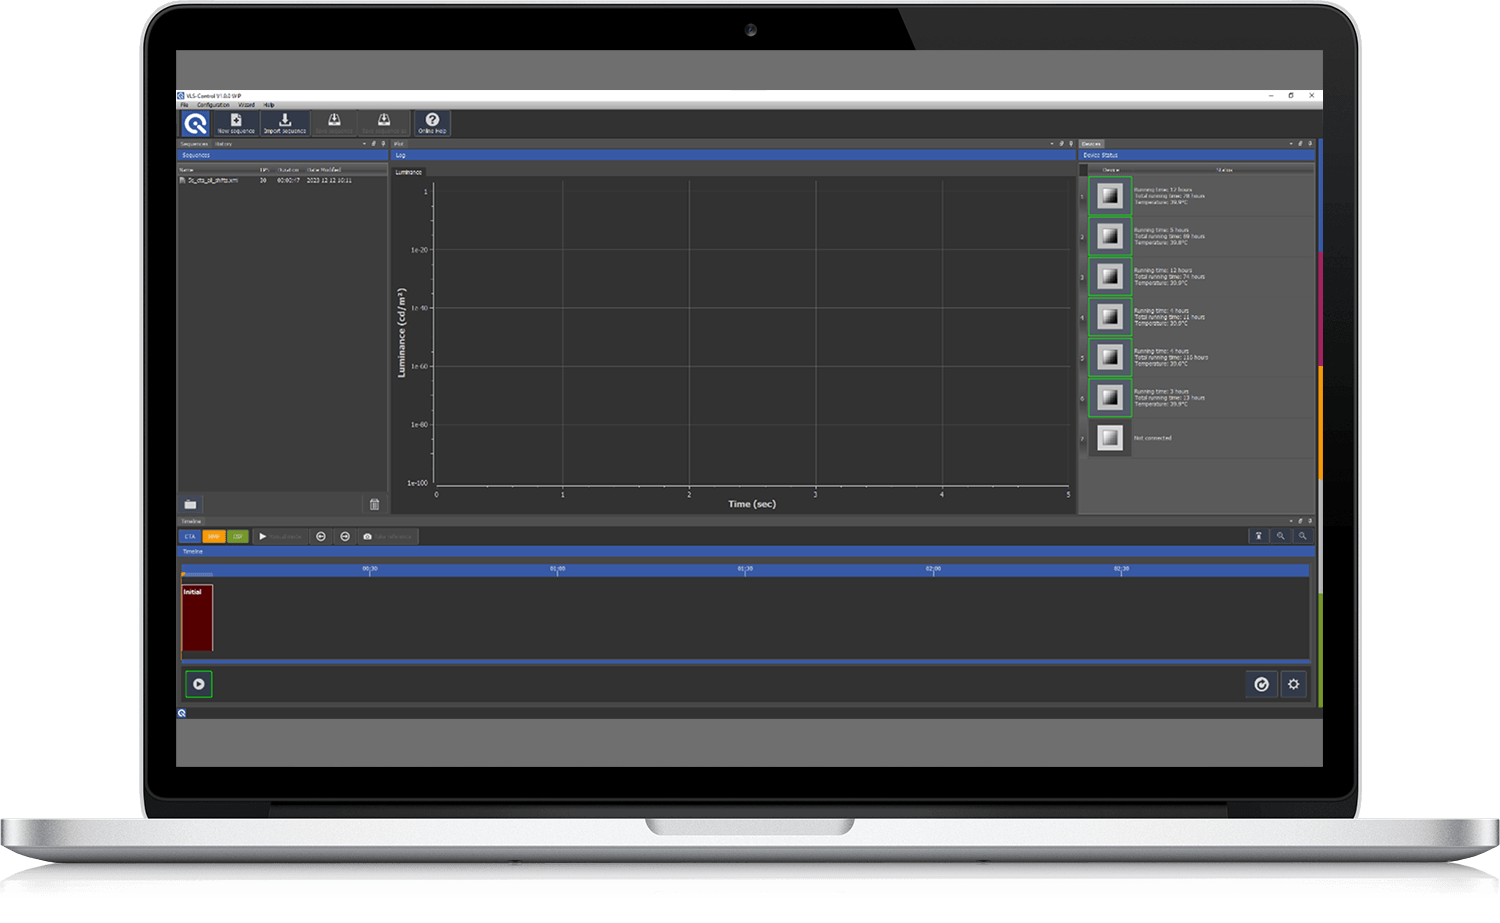Click the gear settings icon near timeline
This screenshot has width=1500, height=923.
click(1294, 684)
